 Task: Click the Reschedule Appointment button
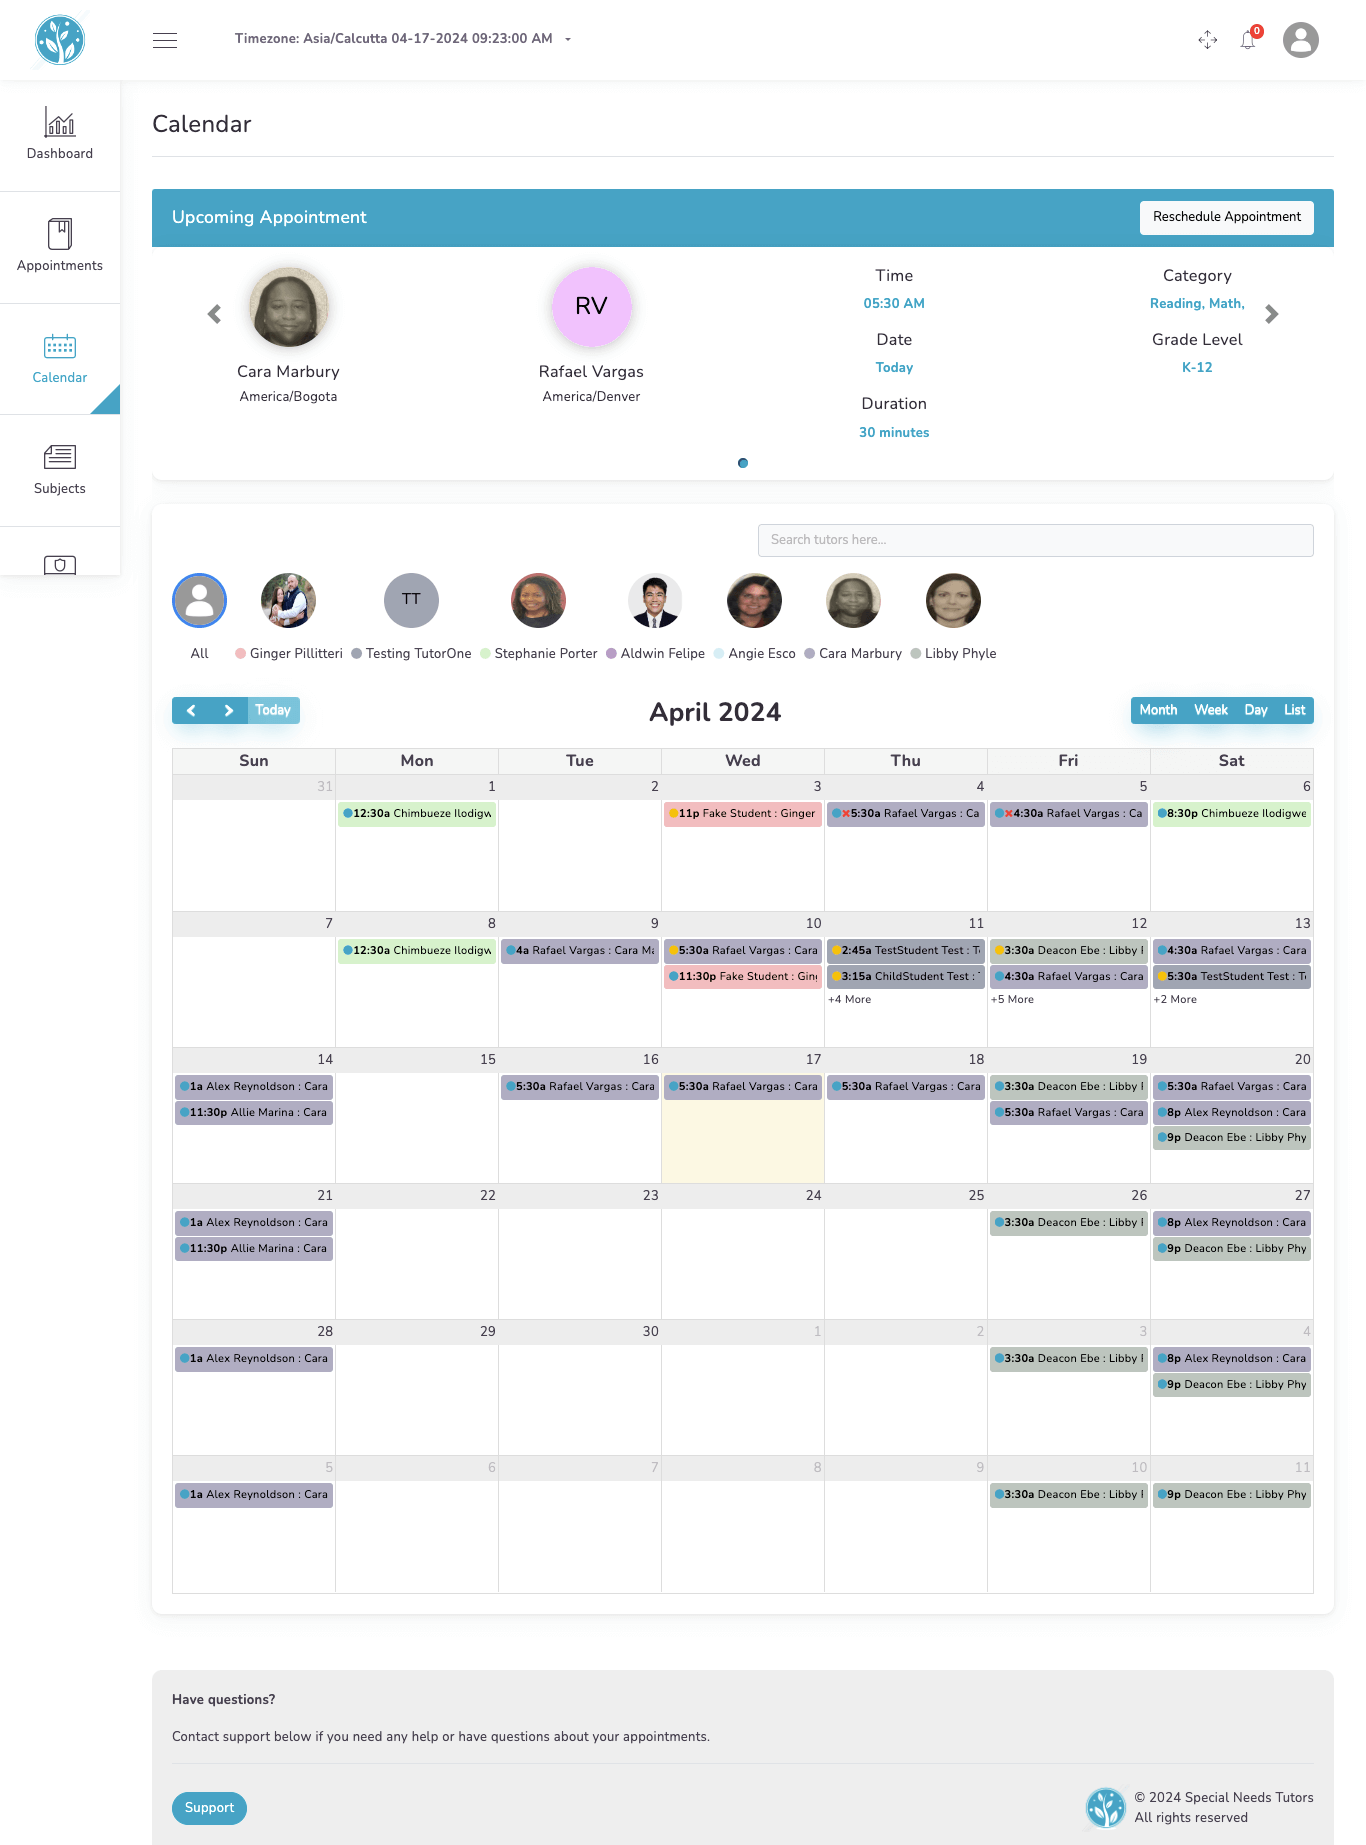(x=1226, y=217)
